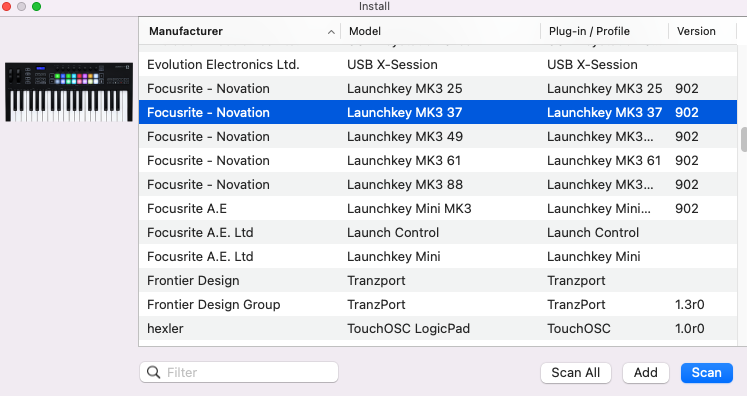Select the Launchkey MK3 25 model row
Screen dimensions: 747x396
[438, 88]
